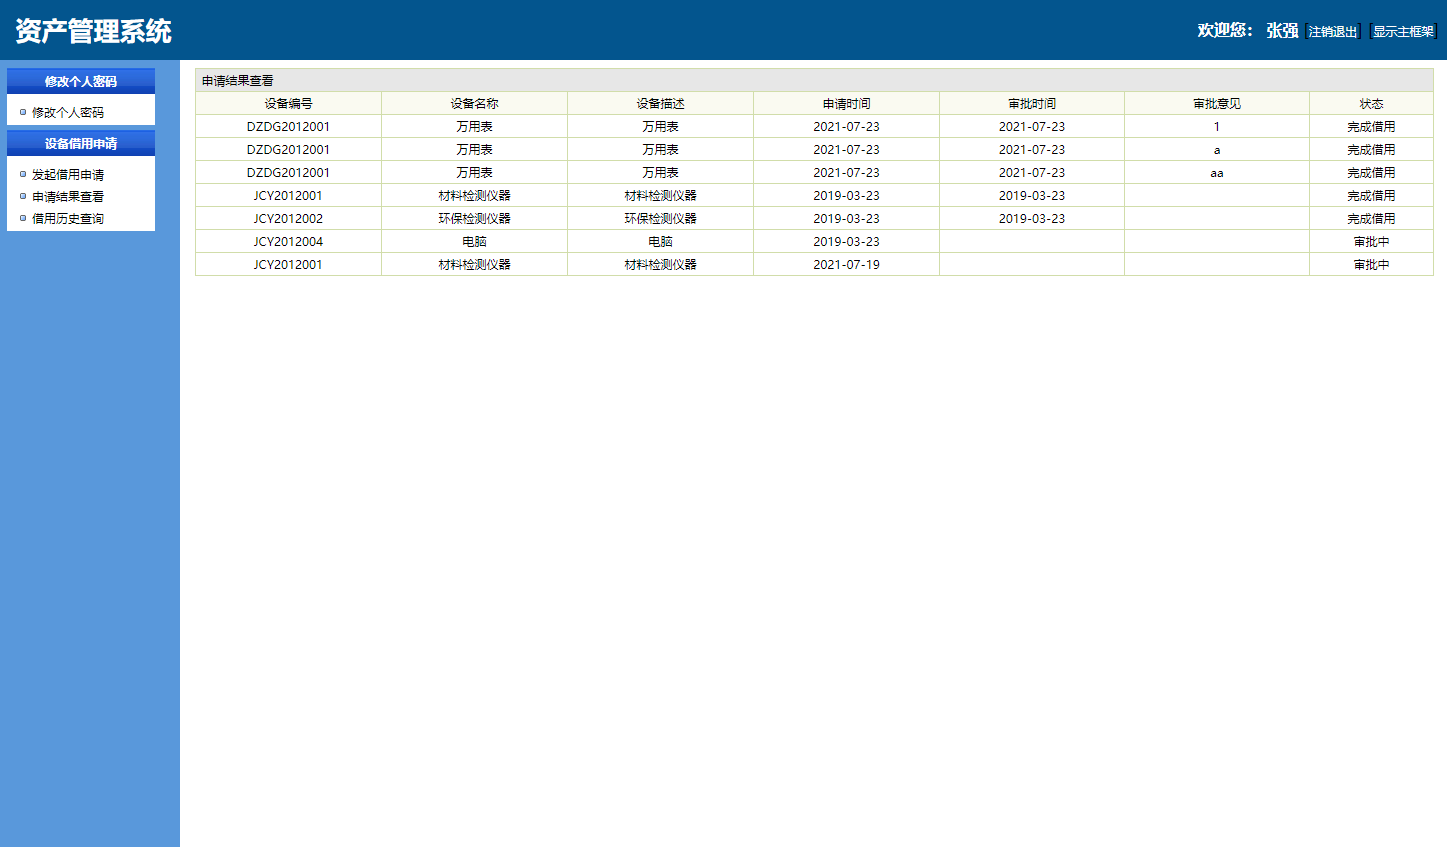The height and width of the screenshot is (847, 1447).
Task: Open 发起借用申请 in the sidebar
Action: [68, 175]
